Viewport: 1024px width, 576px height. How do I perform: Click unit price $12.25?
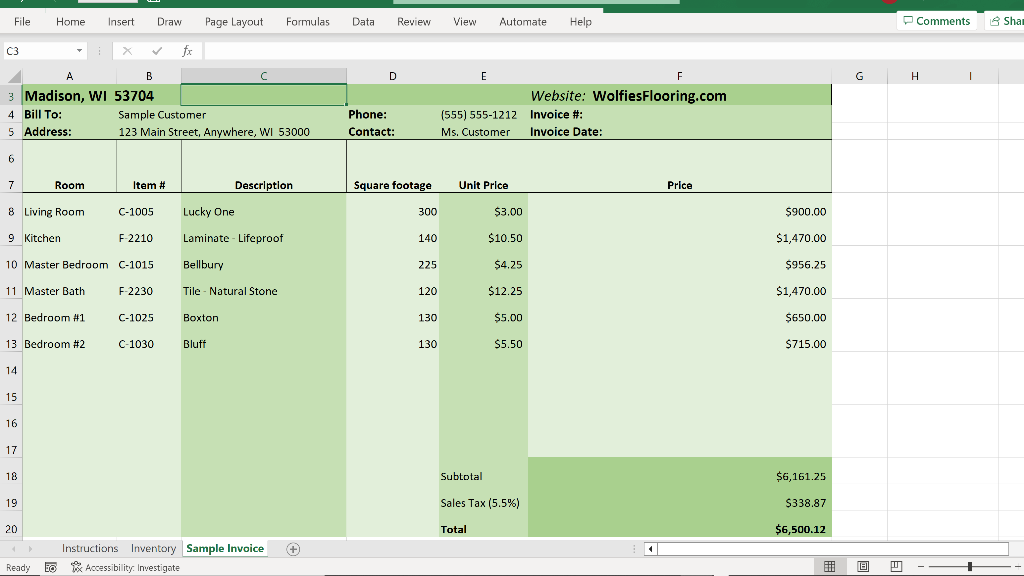pyautogui.click(x=505, y=291)
